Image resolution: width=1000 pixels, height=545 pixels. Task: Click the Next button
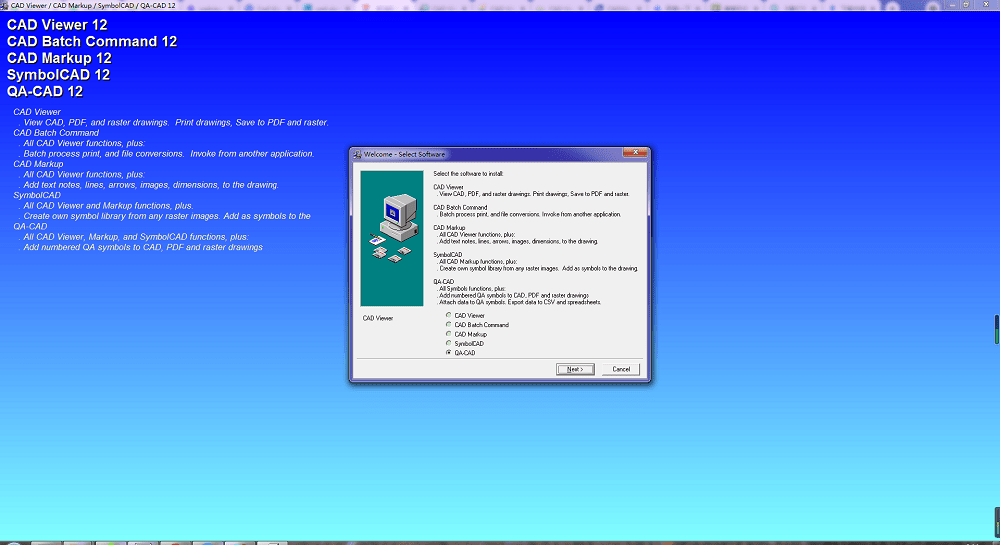coord(575,369)
